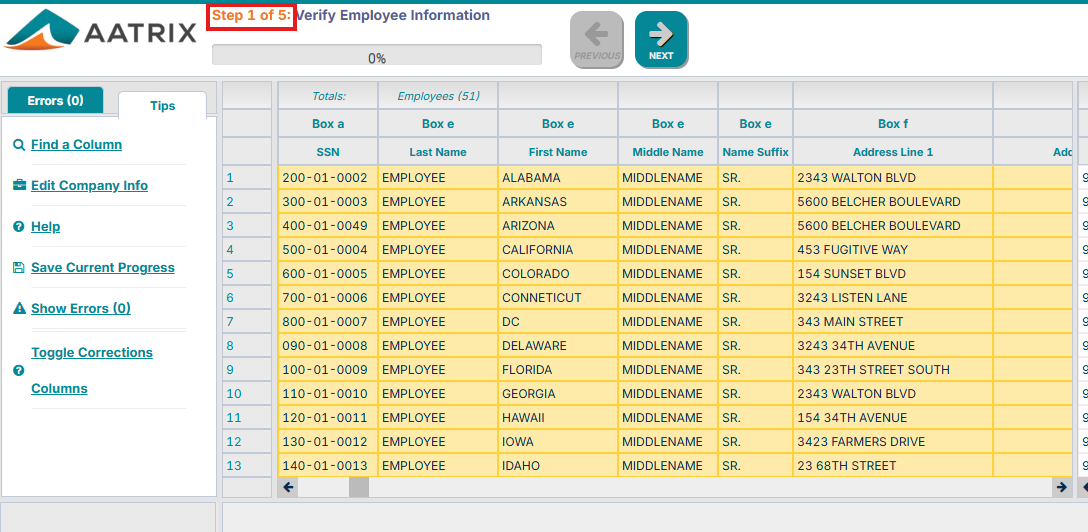Click address cell 3243 34TH AVENUE
The image size is (1088, 532).
pyautogui.click(x=893, y=345)
